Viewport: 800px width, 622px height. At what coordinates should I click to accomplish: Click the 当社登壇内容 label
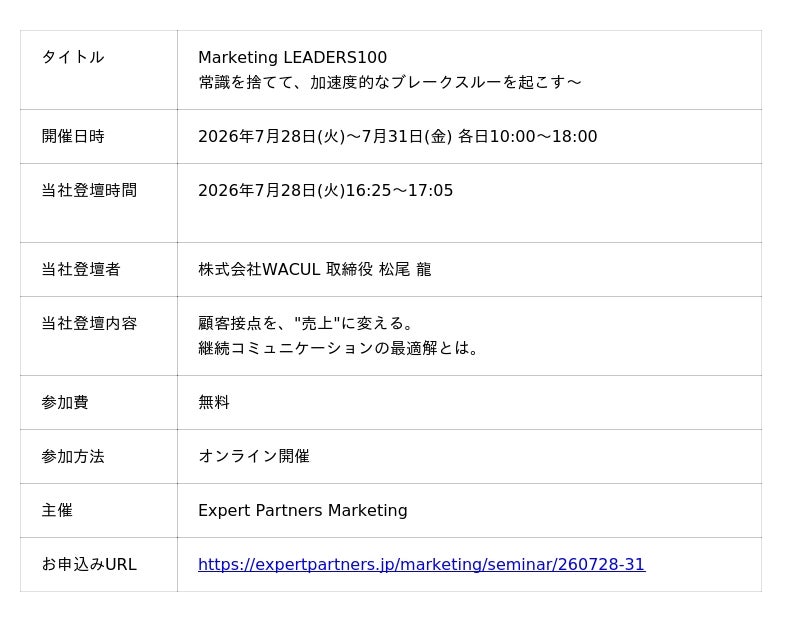[89, 323]
